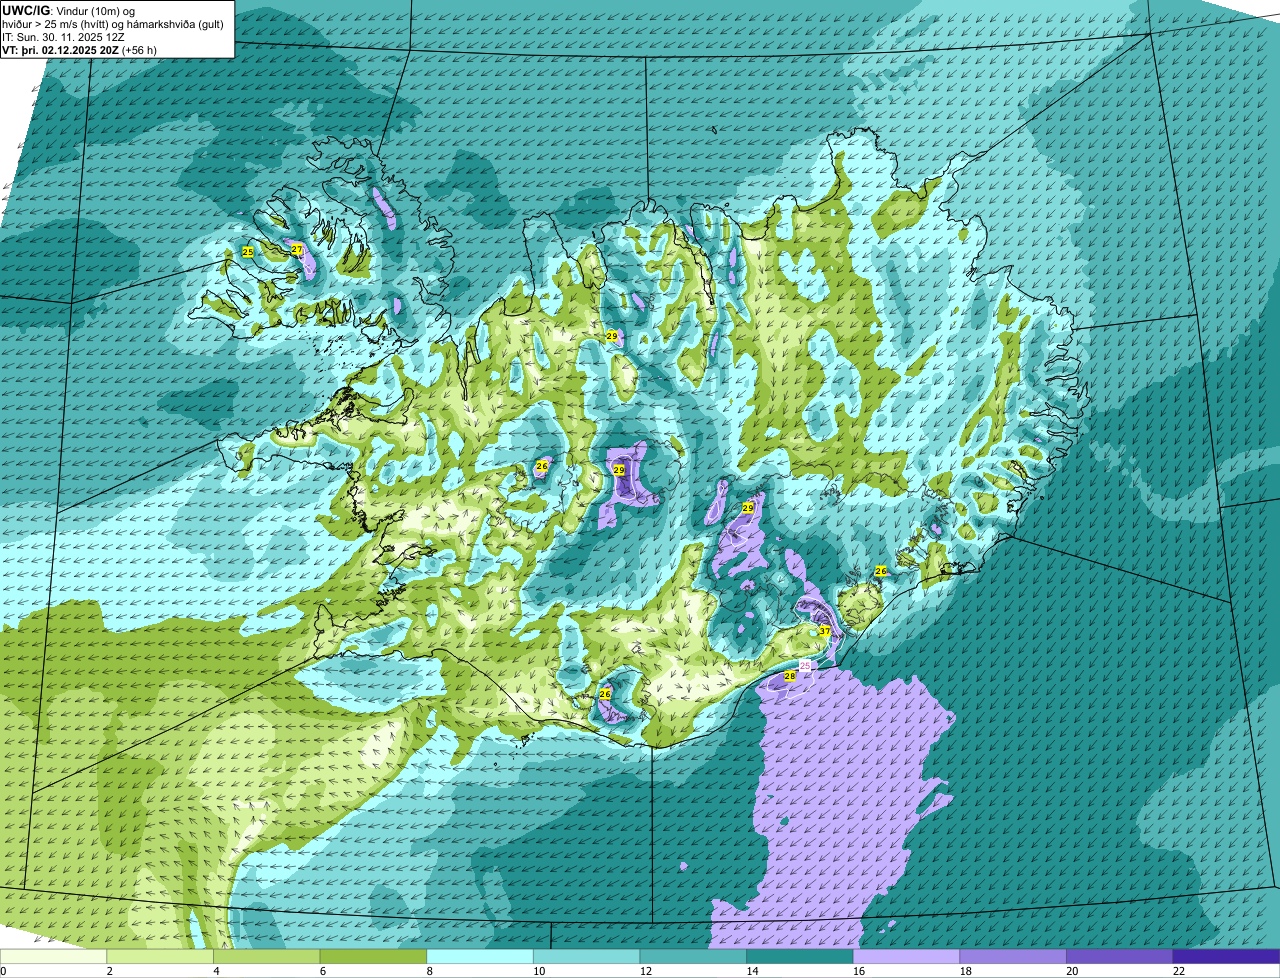Click the 'IT: Sun. 30. 11. 2025 12Z' line

[64, 37]
